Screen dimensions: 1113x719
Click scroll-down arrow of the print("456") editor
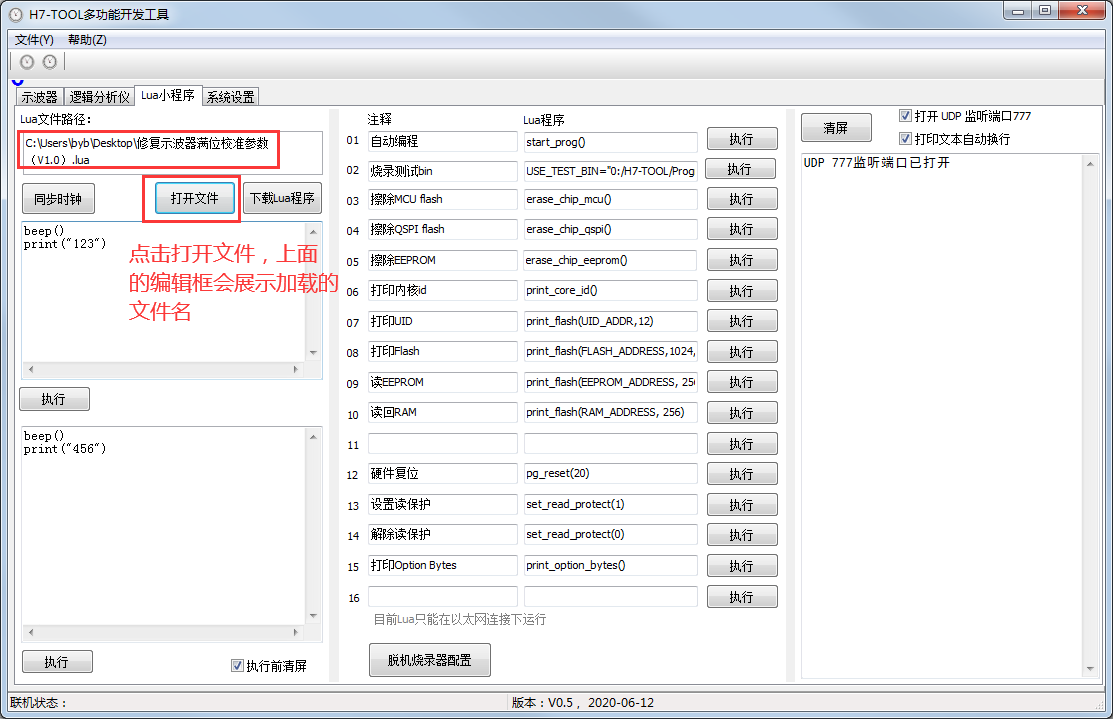pyautogui.click(x=314, y=616)
